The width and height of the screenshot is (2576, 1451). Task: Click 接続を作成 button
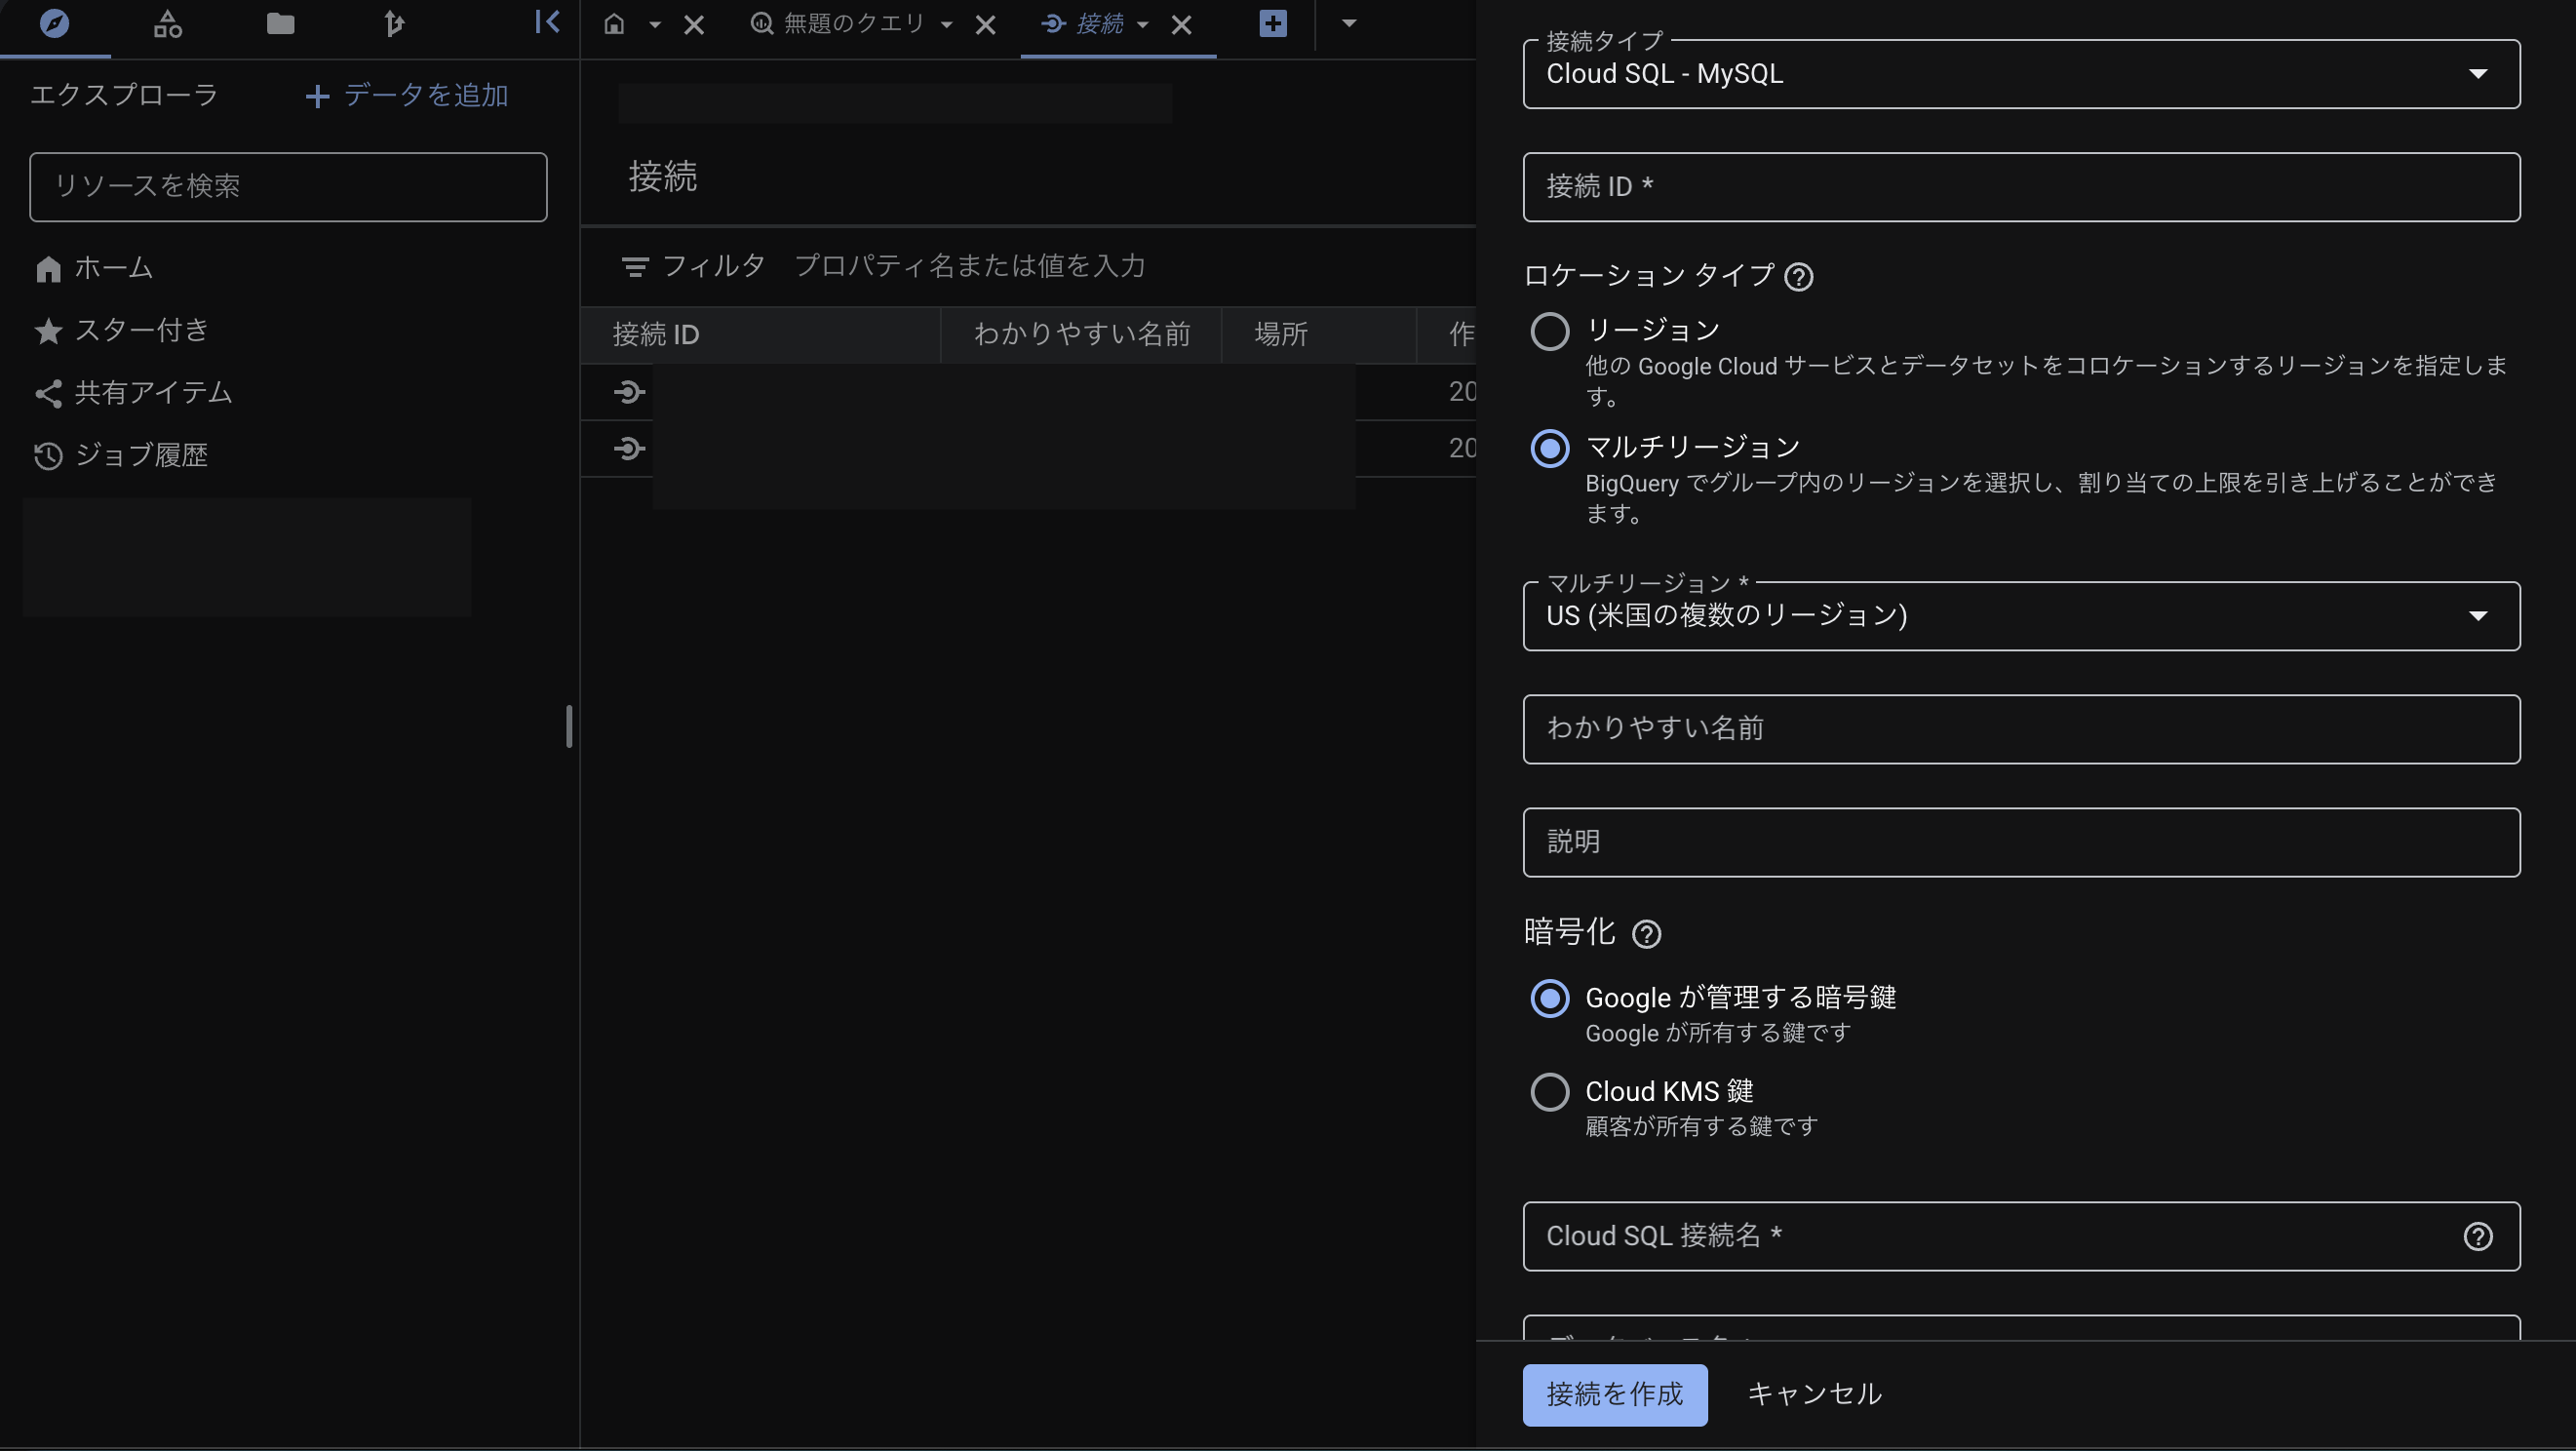[1615, 1394]
